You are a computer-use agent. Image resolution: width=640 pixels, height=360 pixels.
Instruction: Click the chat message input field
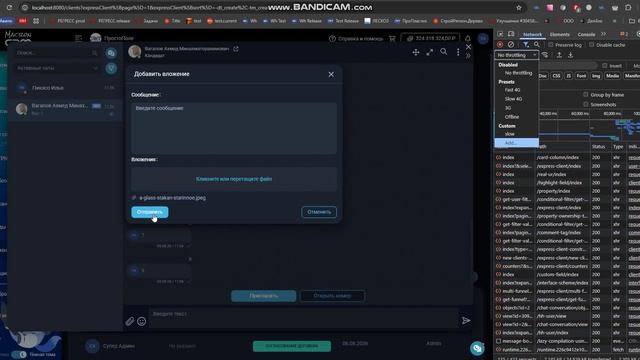(303, 317)
